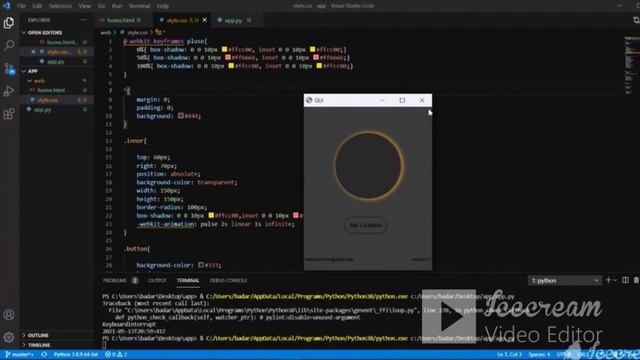This screenshot has width=640, height=360.
Task: Select the TERMINAL panel tab
Action: pyautogui.click(x=188, y=280)
